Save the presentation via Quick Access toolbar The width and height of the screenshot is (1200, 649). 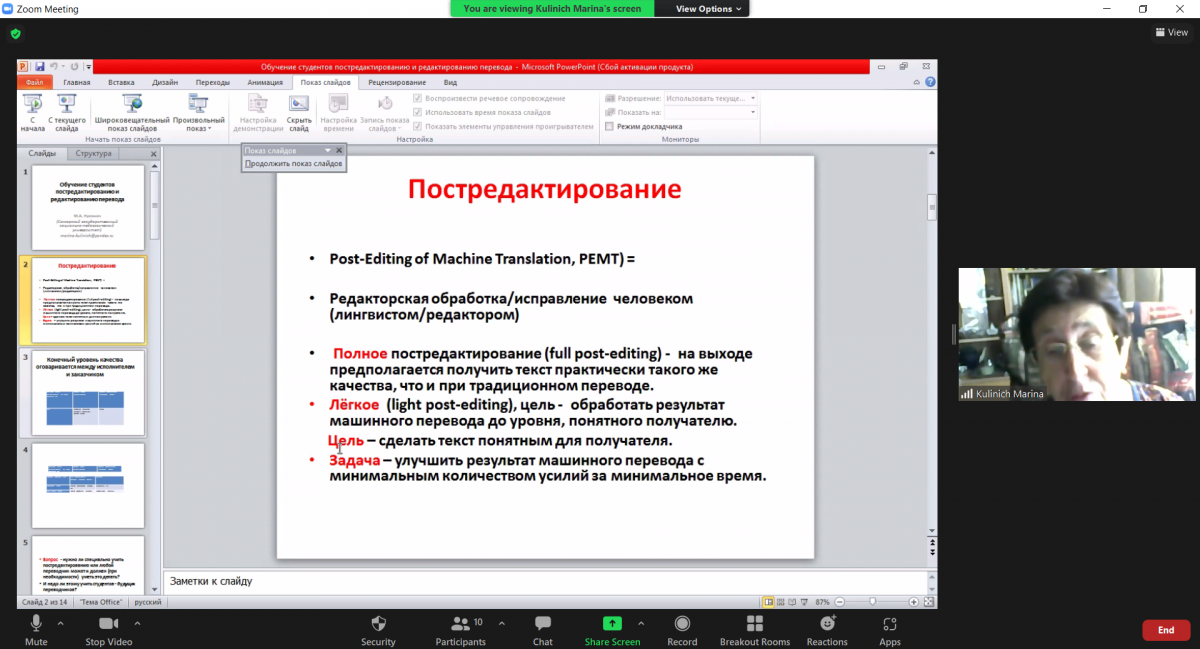point(40,67)
